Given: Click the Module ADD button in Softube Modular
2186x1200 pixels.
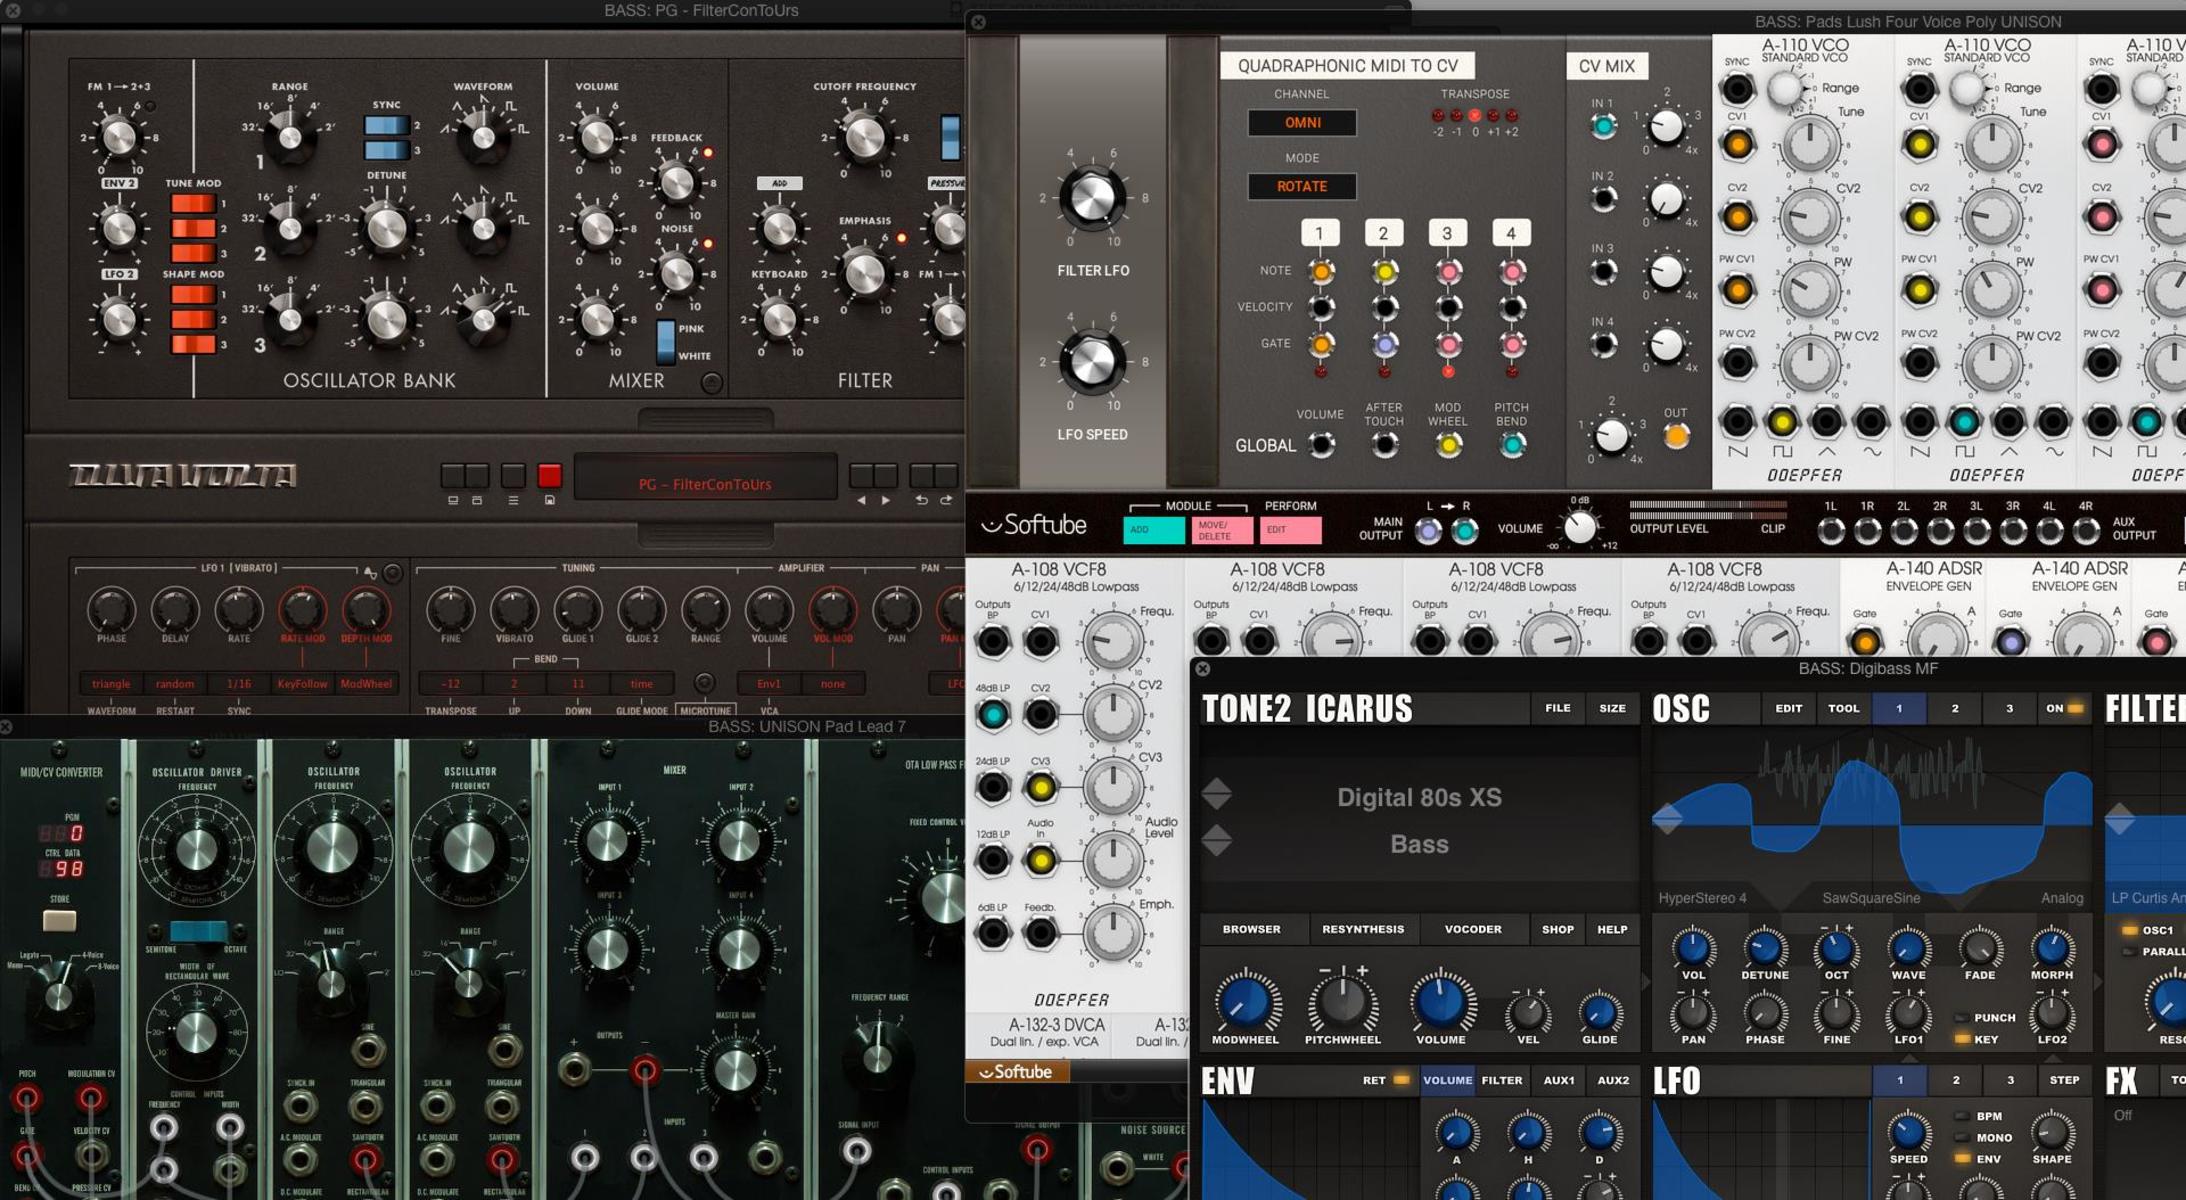Looking at the screenshot, I should 1154,530.
